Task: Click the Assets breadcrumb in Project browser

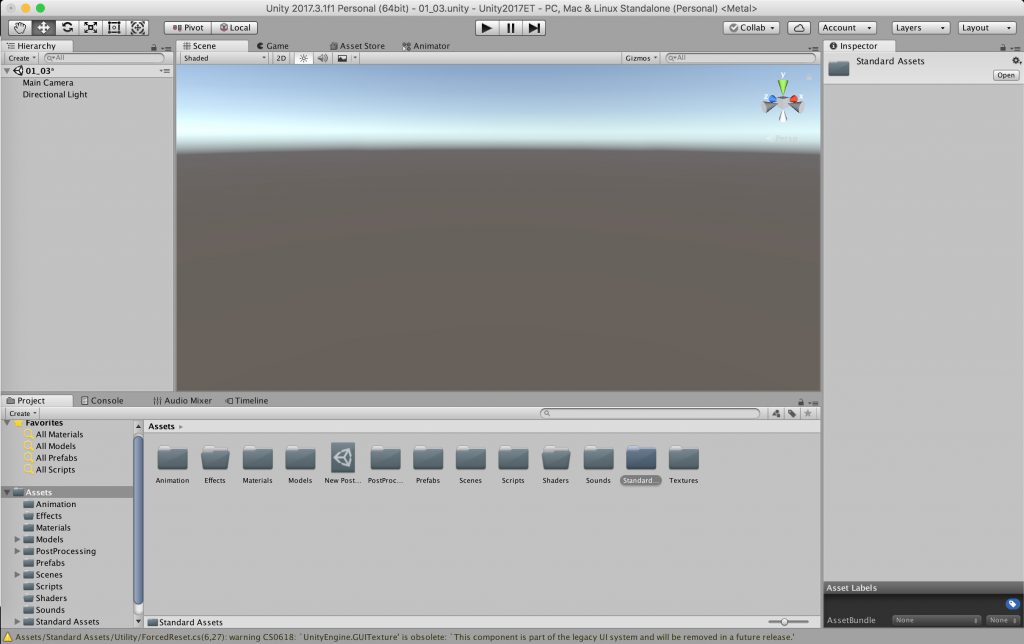Action: coord(161,427)
